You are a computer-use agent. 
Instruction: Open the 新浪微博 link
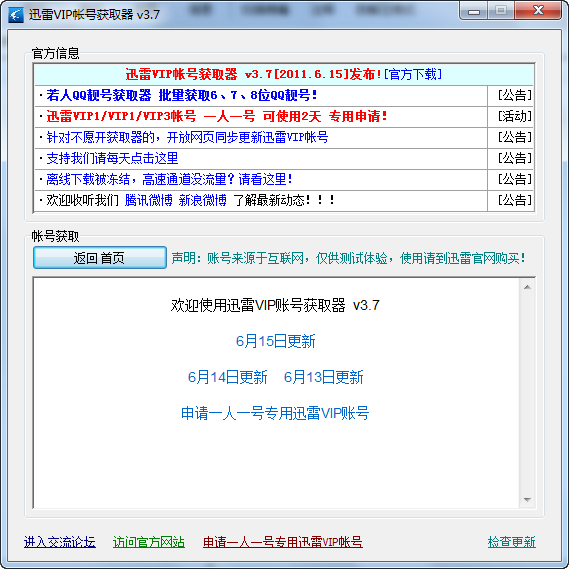coord(202,200)
